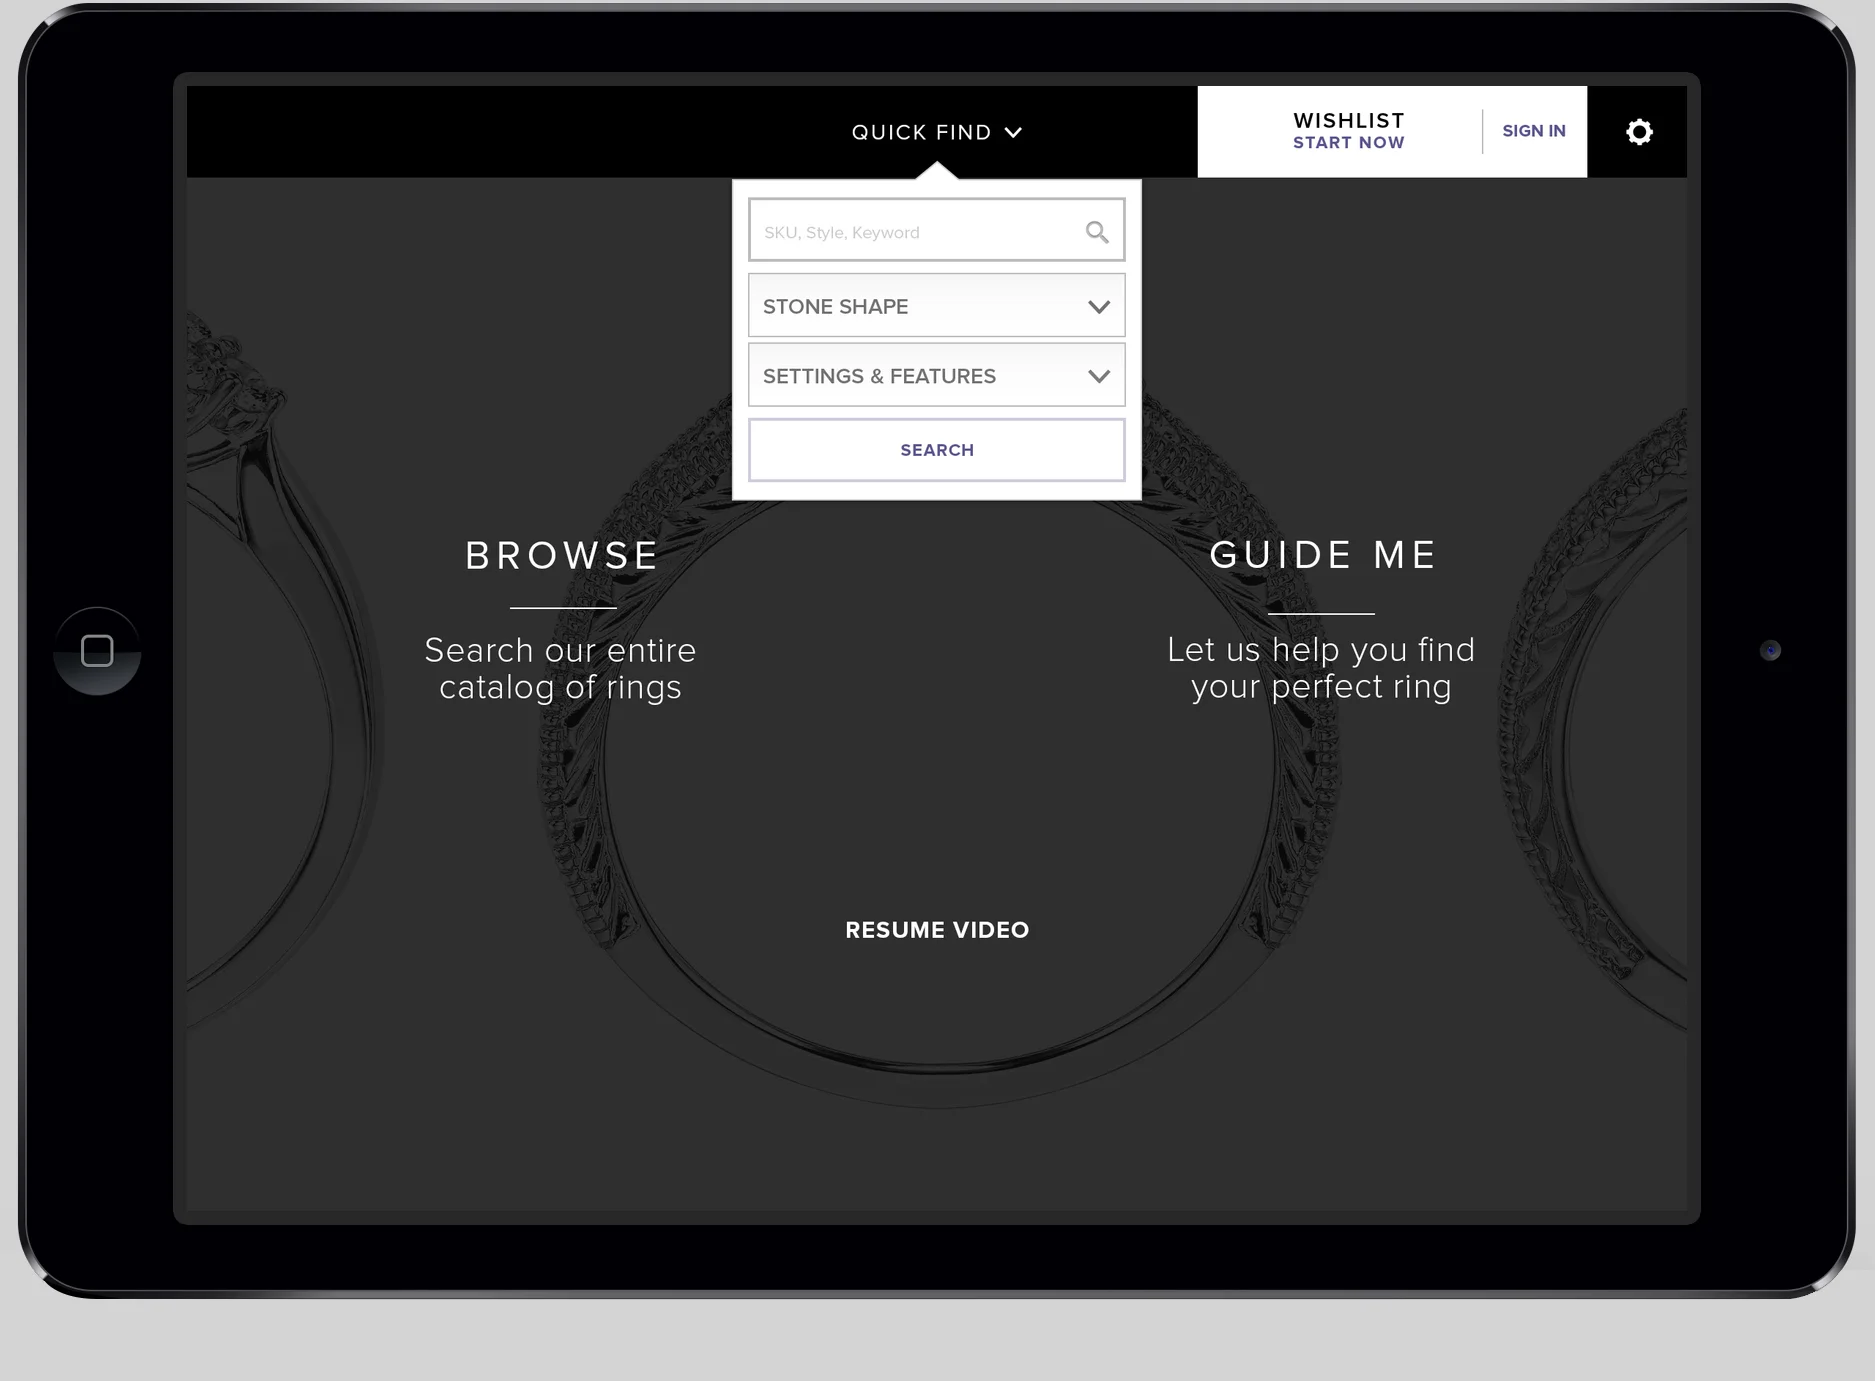Click 'Search our entire catalog of rings' text
Viewport: 1875px width, 1381px height.
tap(560, 669)
